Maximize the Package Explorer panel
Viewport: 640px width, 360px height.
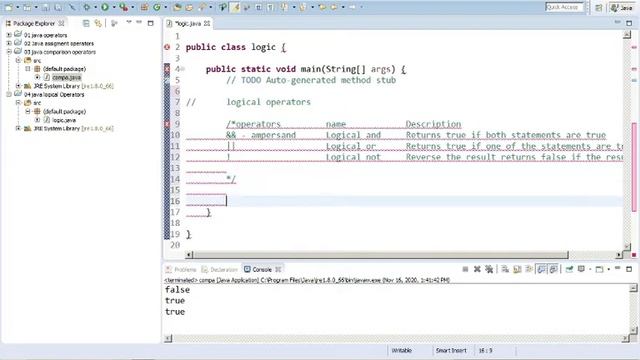click(x=150, y=23)
